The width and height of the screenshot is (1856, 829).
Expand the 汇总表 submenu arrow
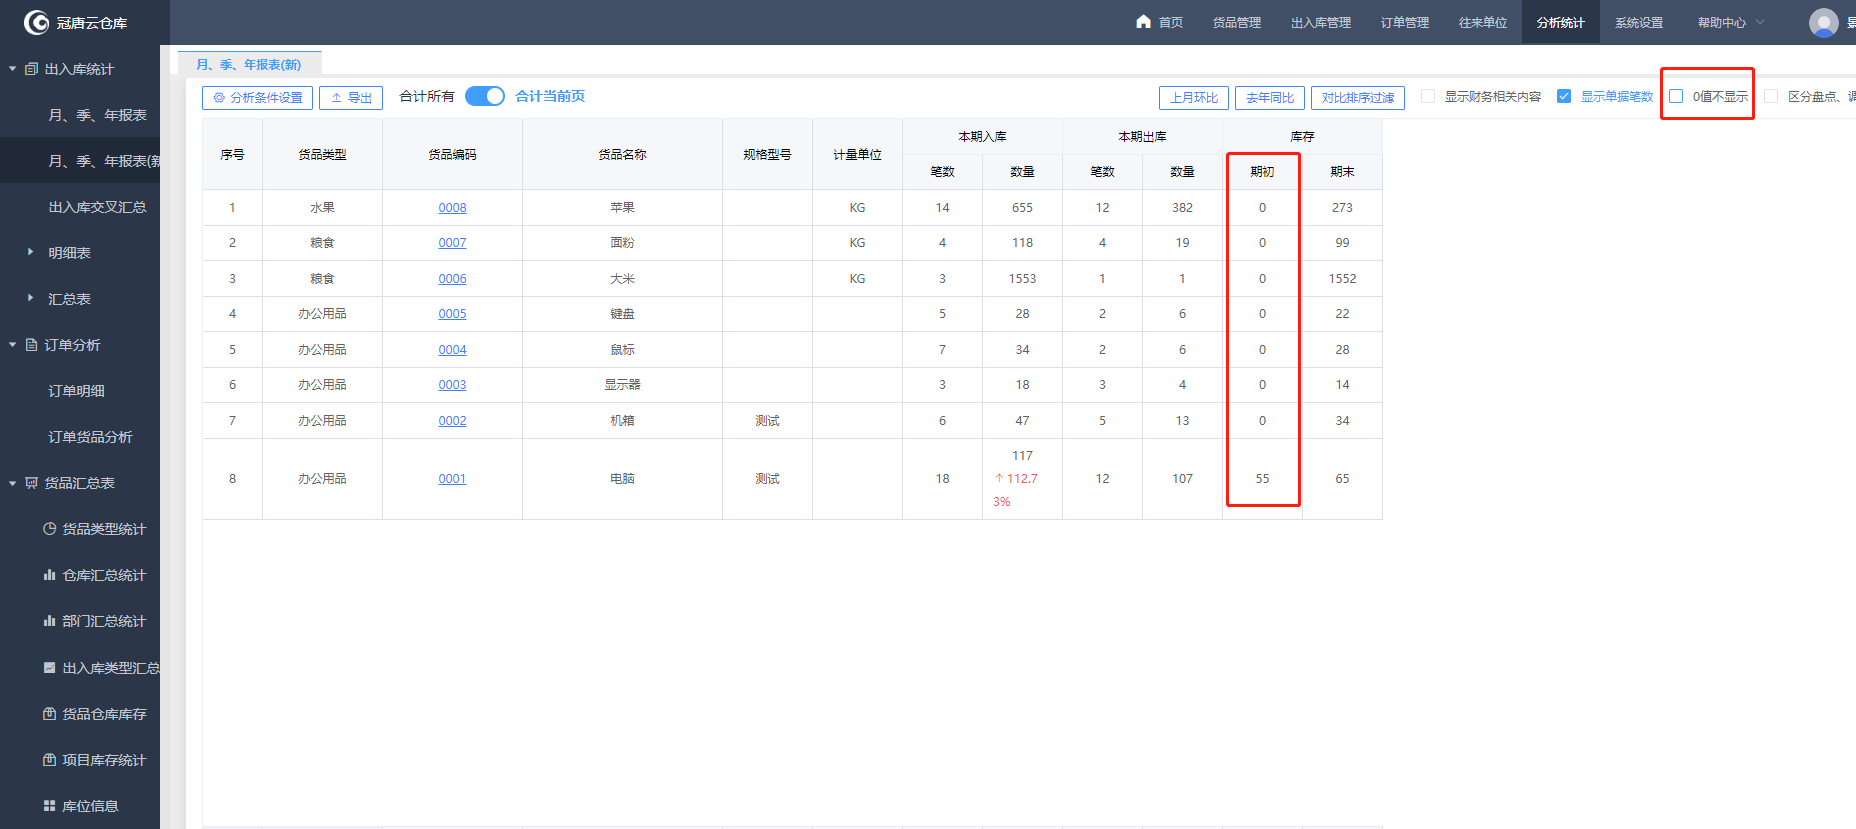pyautogui.click(x=30, y=298)
